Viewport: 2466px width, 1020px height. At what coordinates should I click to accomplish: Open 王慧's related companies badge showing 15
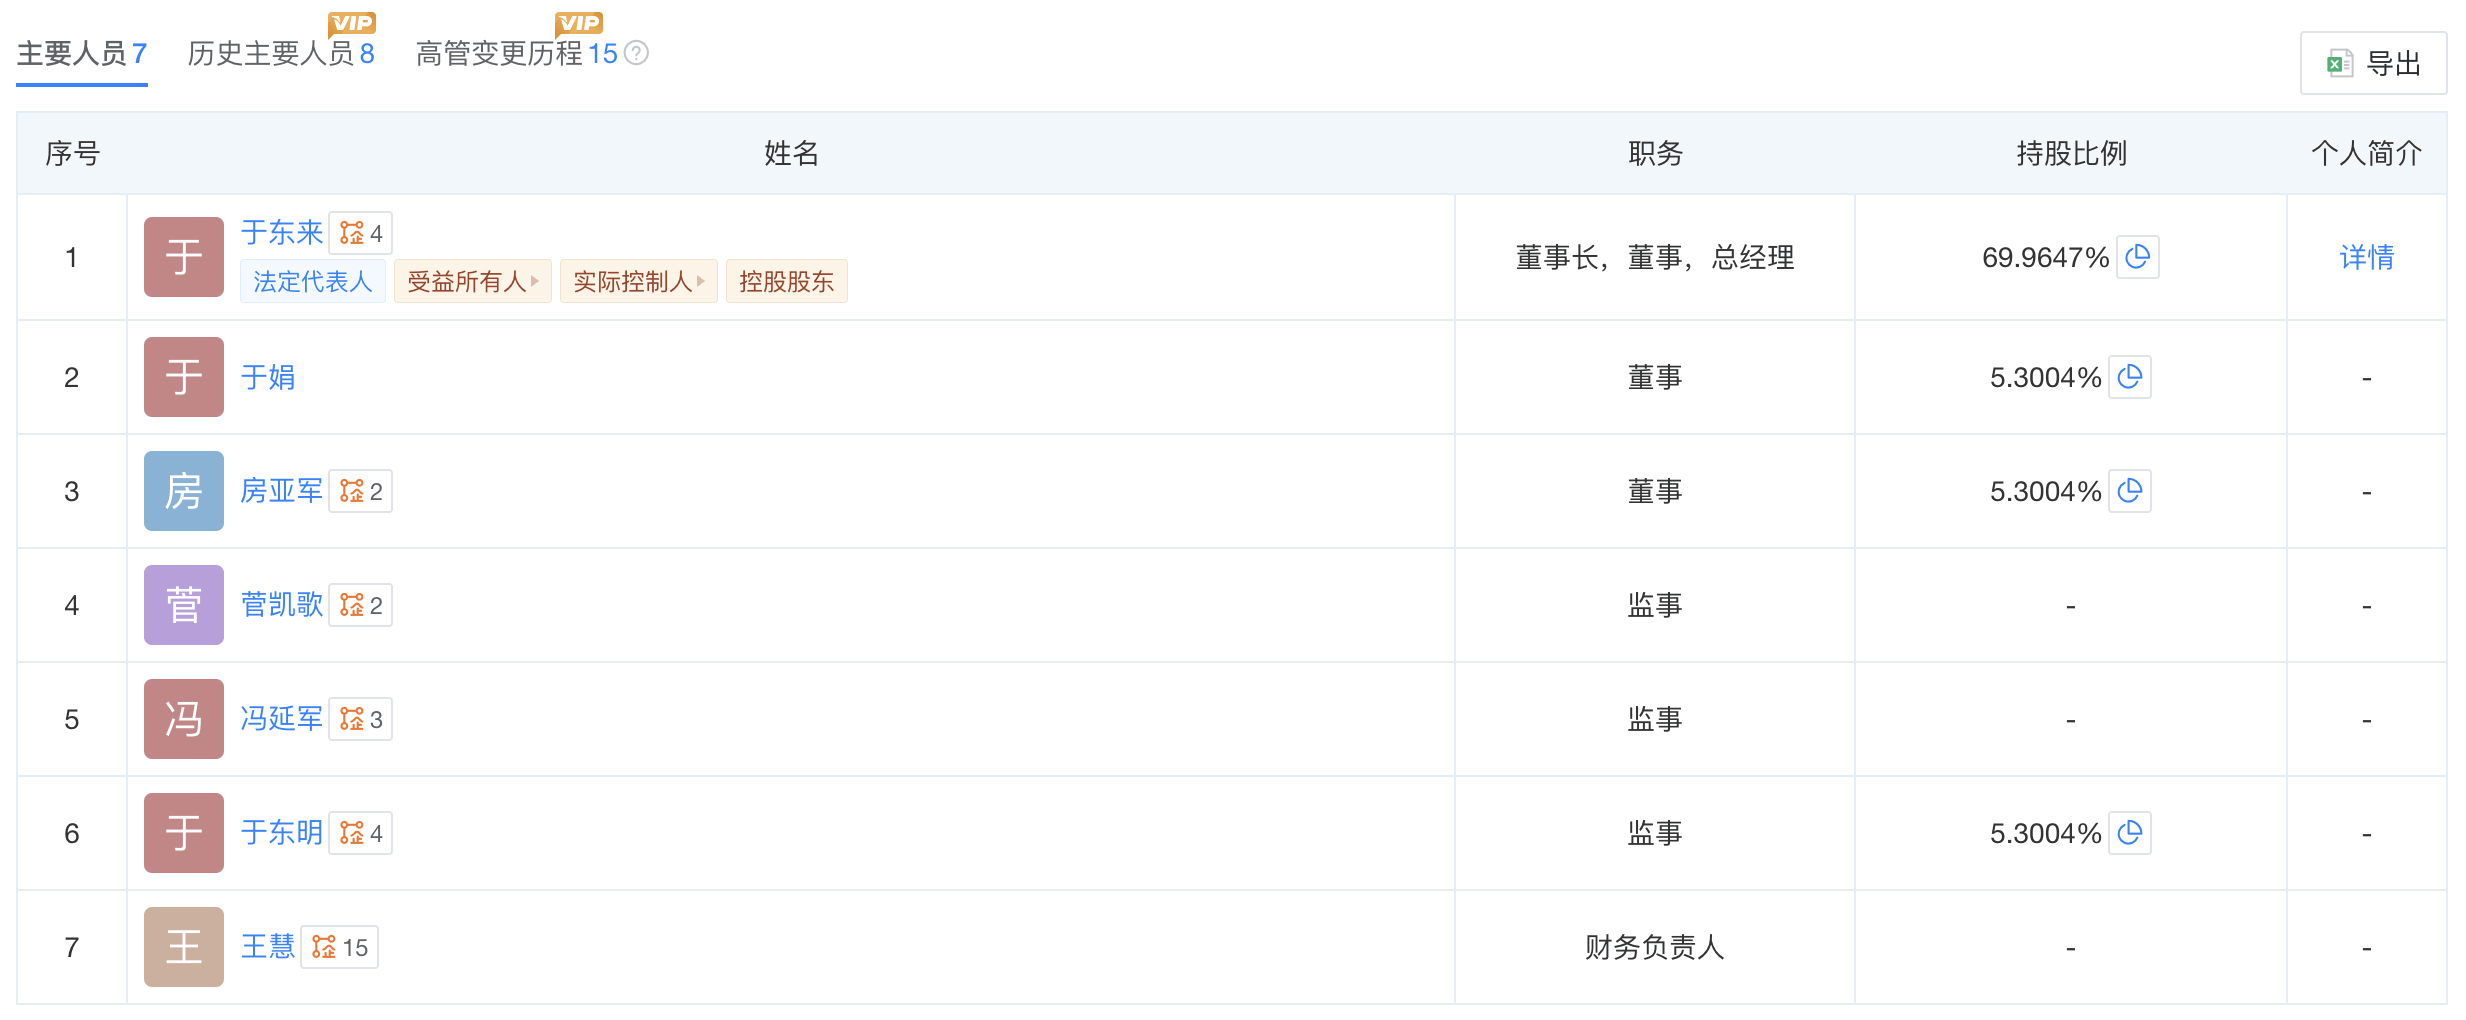point(340,947)
